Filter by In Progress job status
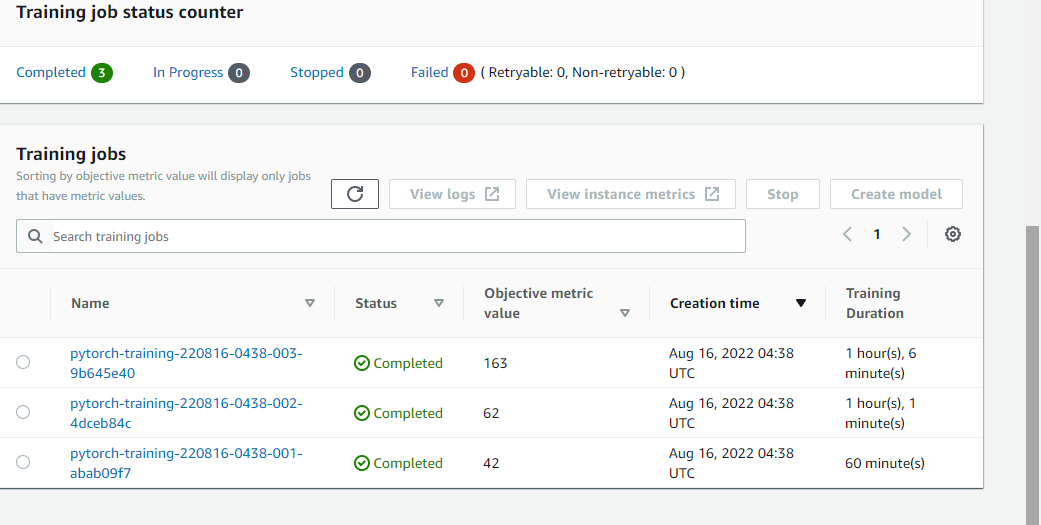The image size is (1041, 525). pos(188,72)
